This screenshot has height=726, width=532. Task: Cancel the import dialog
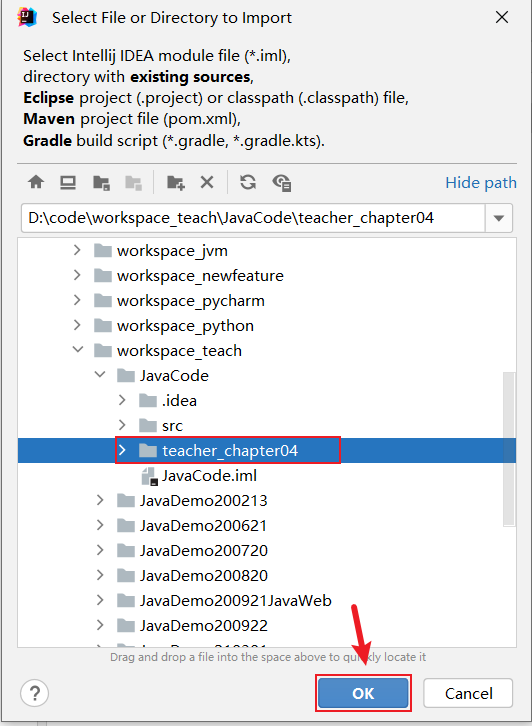point(468,693)
